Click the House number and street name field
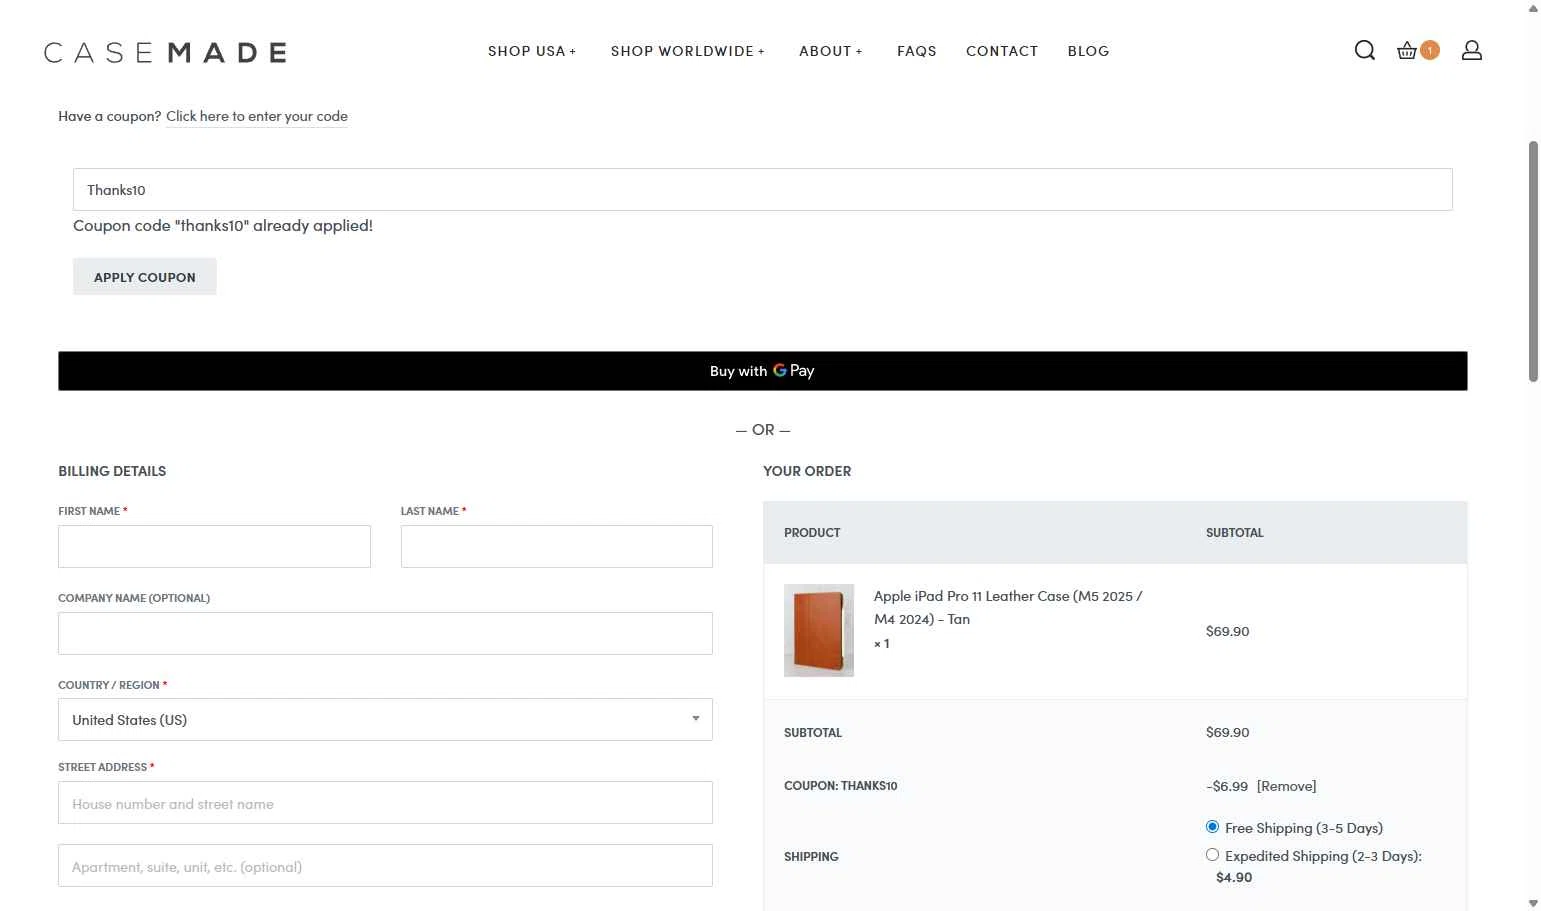 pos(385,803)
